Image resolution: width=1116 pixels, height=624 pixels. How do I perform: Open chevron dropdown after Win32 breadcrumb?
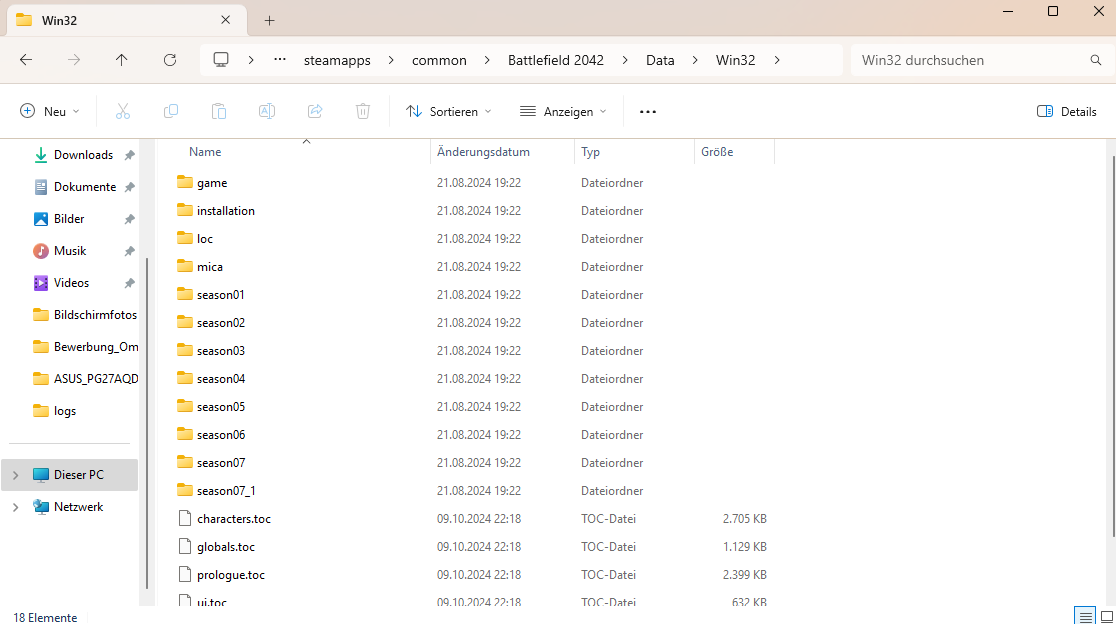click(x=777, y=60)
